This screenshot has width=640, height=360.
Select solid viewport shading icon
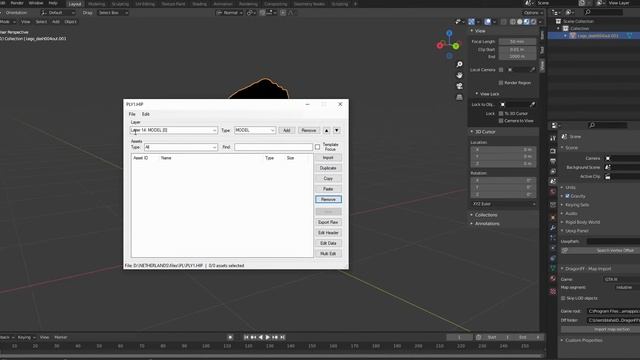tap(520, 22)
